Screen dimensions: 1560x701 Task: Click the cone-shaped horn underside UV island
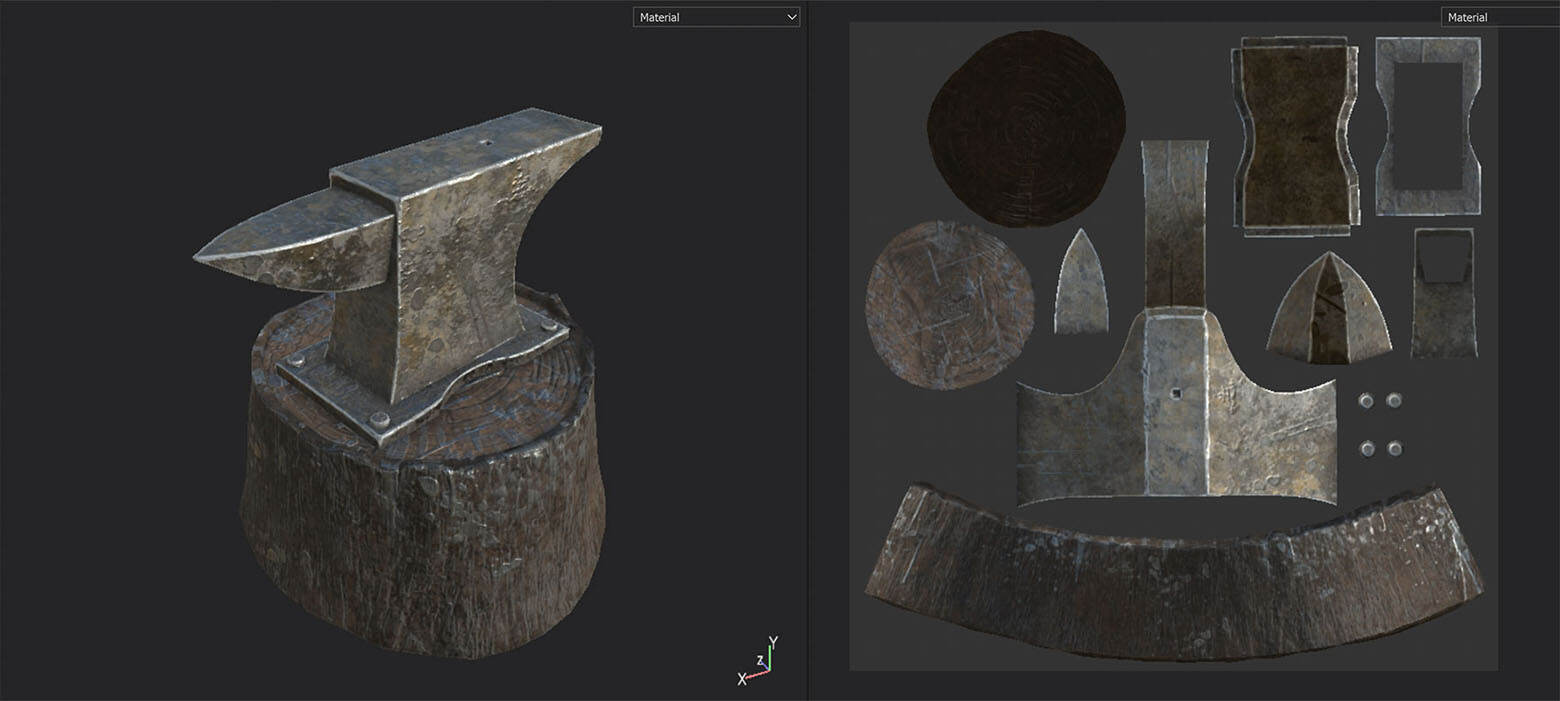pos(1329,310)
